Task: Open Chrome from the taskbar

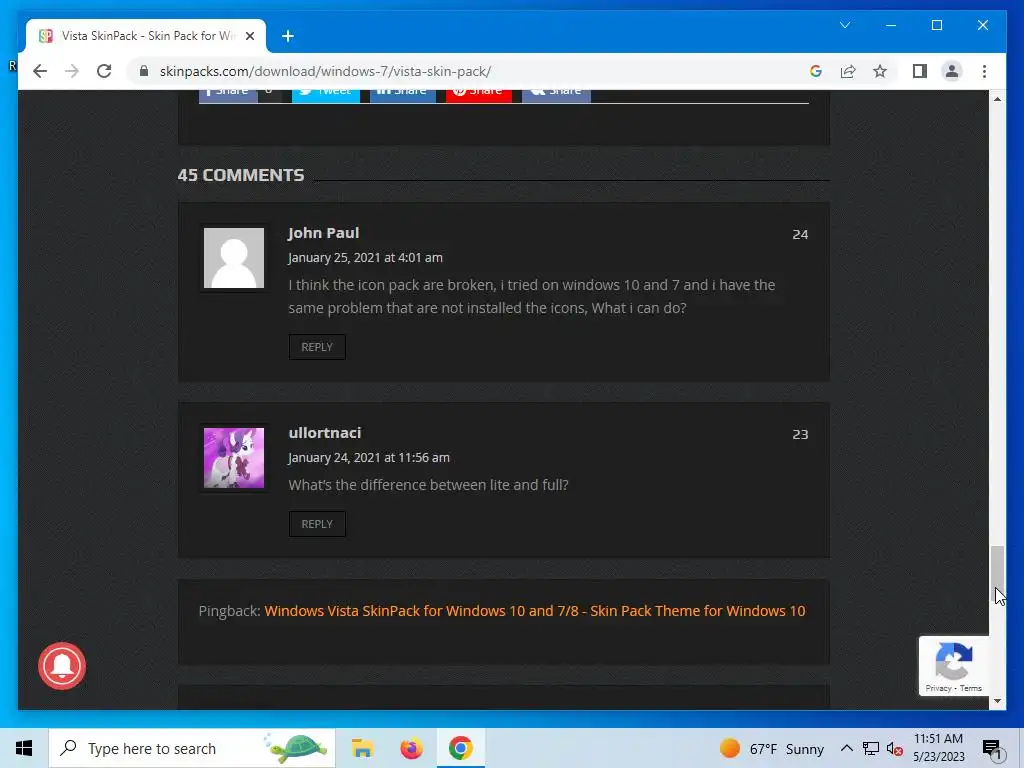Action: pyautogui.click(x=460, y=748)
